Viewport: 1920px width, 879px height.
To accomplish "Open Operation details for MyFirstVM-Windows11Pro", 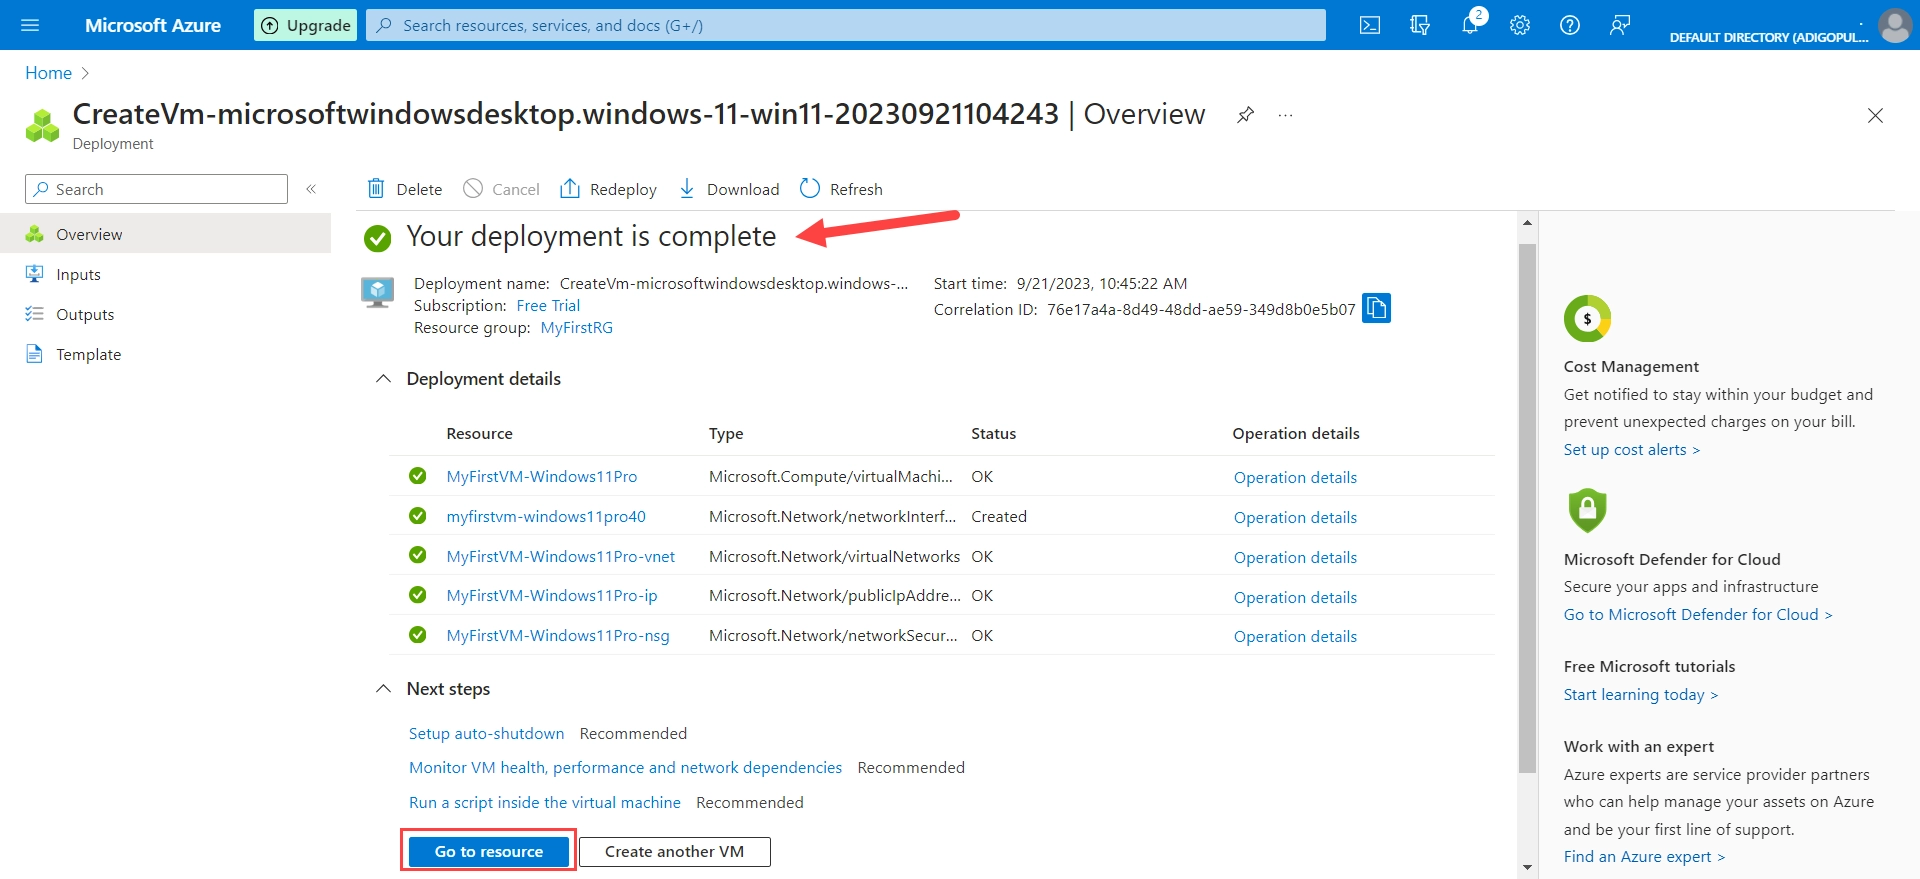I will [x=1295, y=478].
